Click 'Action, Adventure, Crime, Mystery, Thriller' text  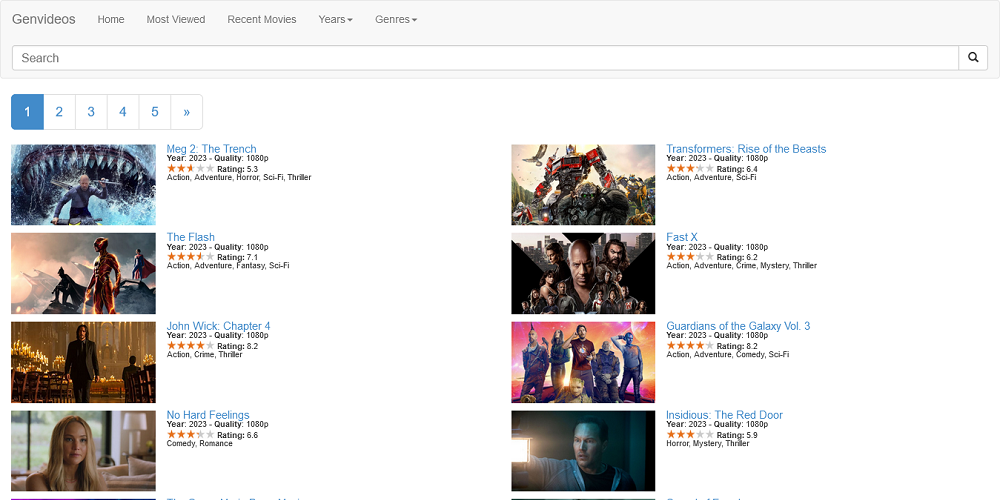742,265
